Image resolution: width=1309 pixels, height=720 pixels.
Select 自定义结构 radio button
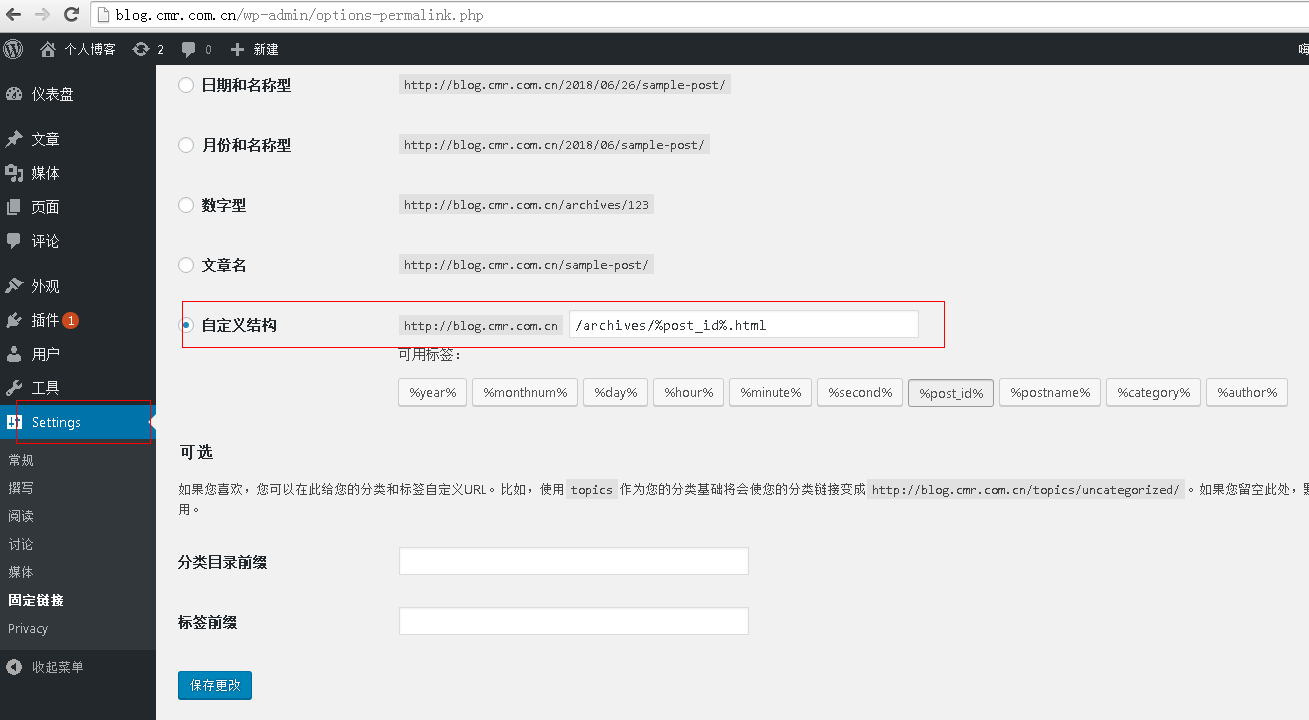coord(187,325)
